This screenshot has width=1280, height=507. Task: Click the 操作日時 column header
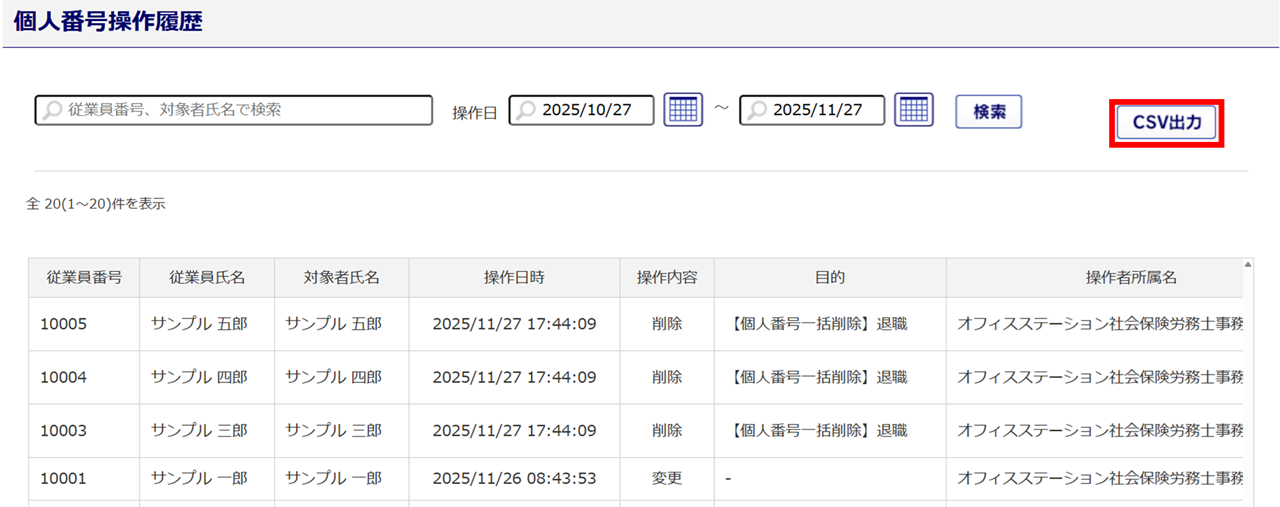(x=514, y=278)
